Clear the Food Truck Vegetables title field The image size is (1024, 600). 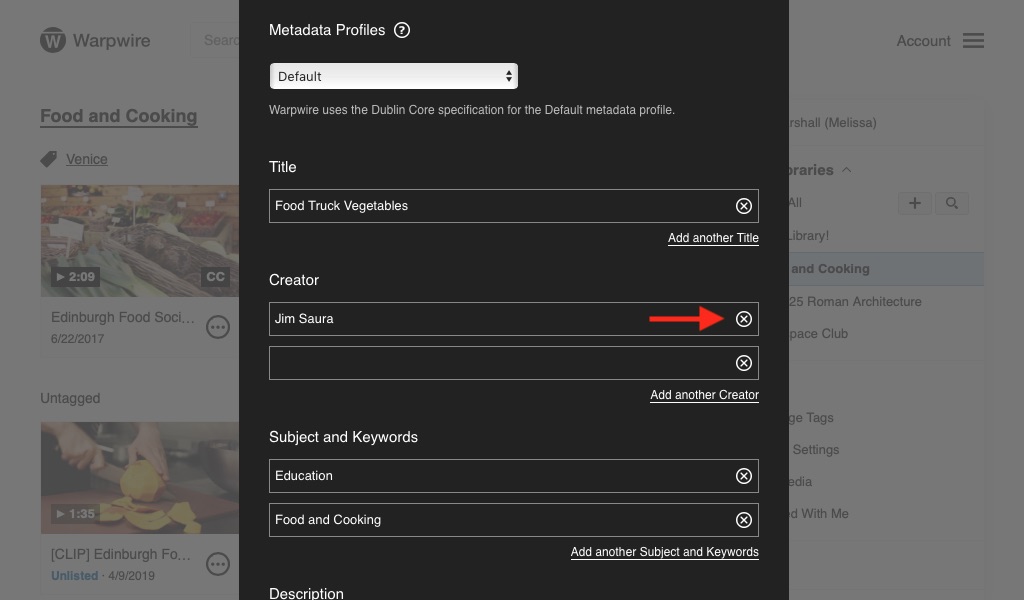pos(743,206)
